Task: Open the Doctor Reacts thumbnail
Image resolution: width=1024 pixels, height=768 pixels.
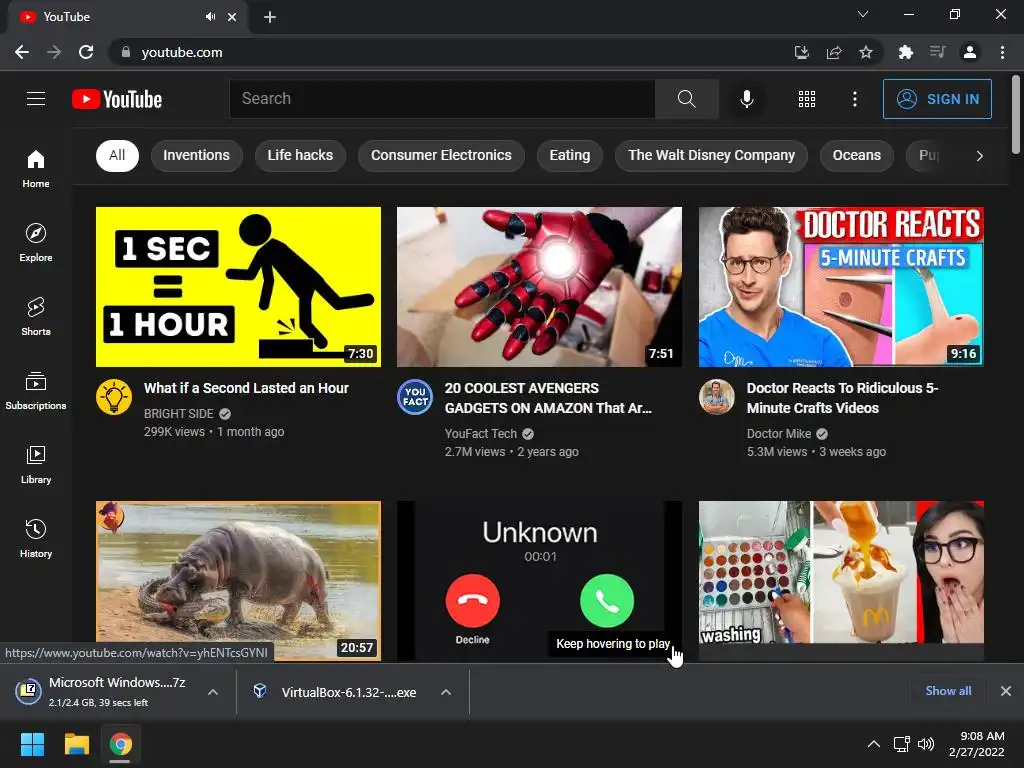Action: click(x=841, y=287)
